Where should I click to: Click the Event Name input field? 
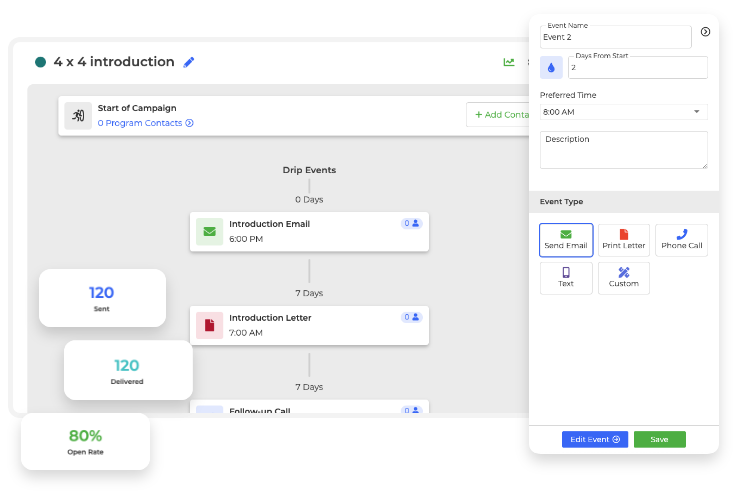(x=615, y=37)
